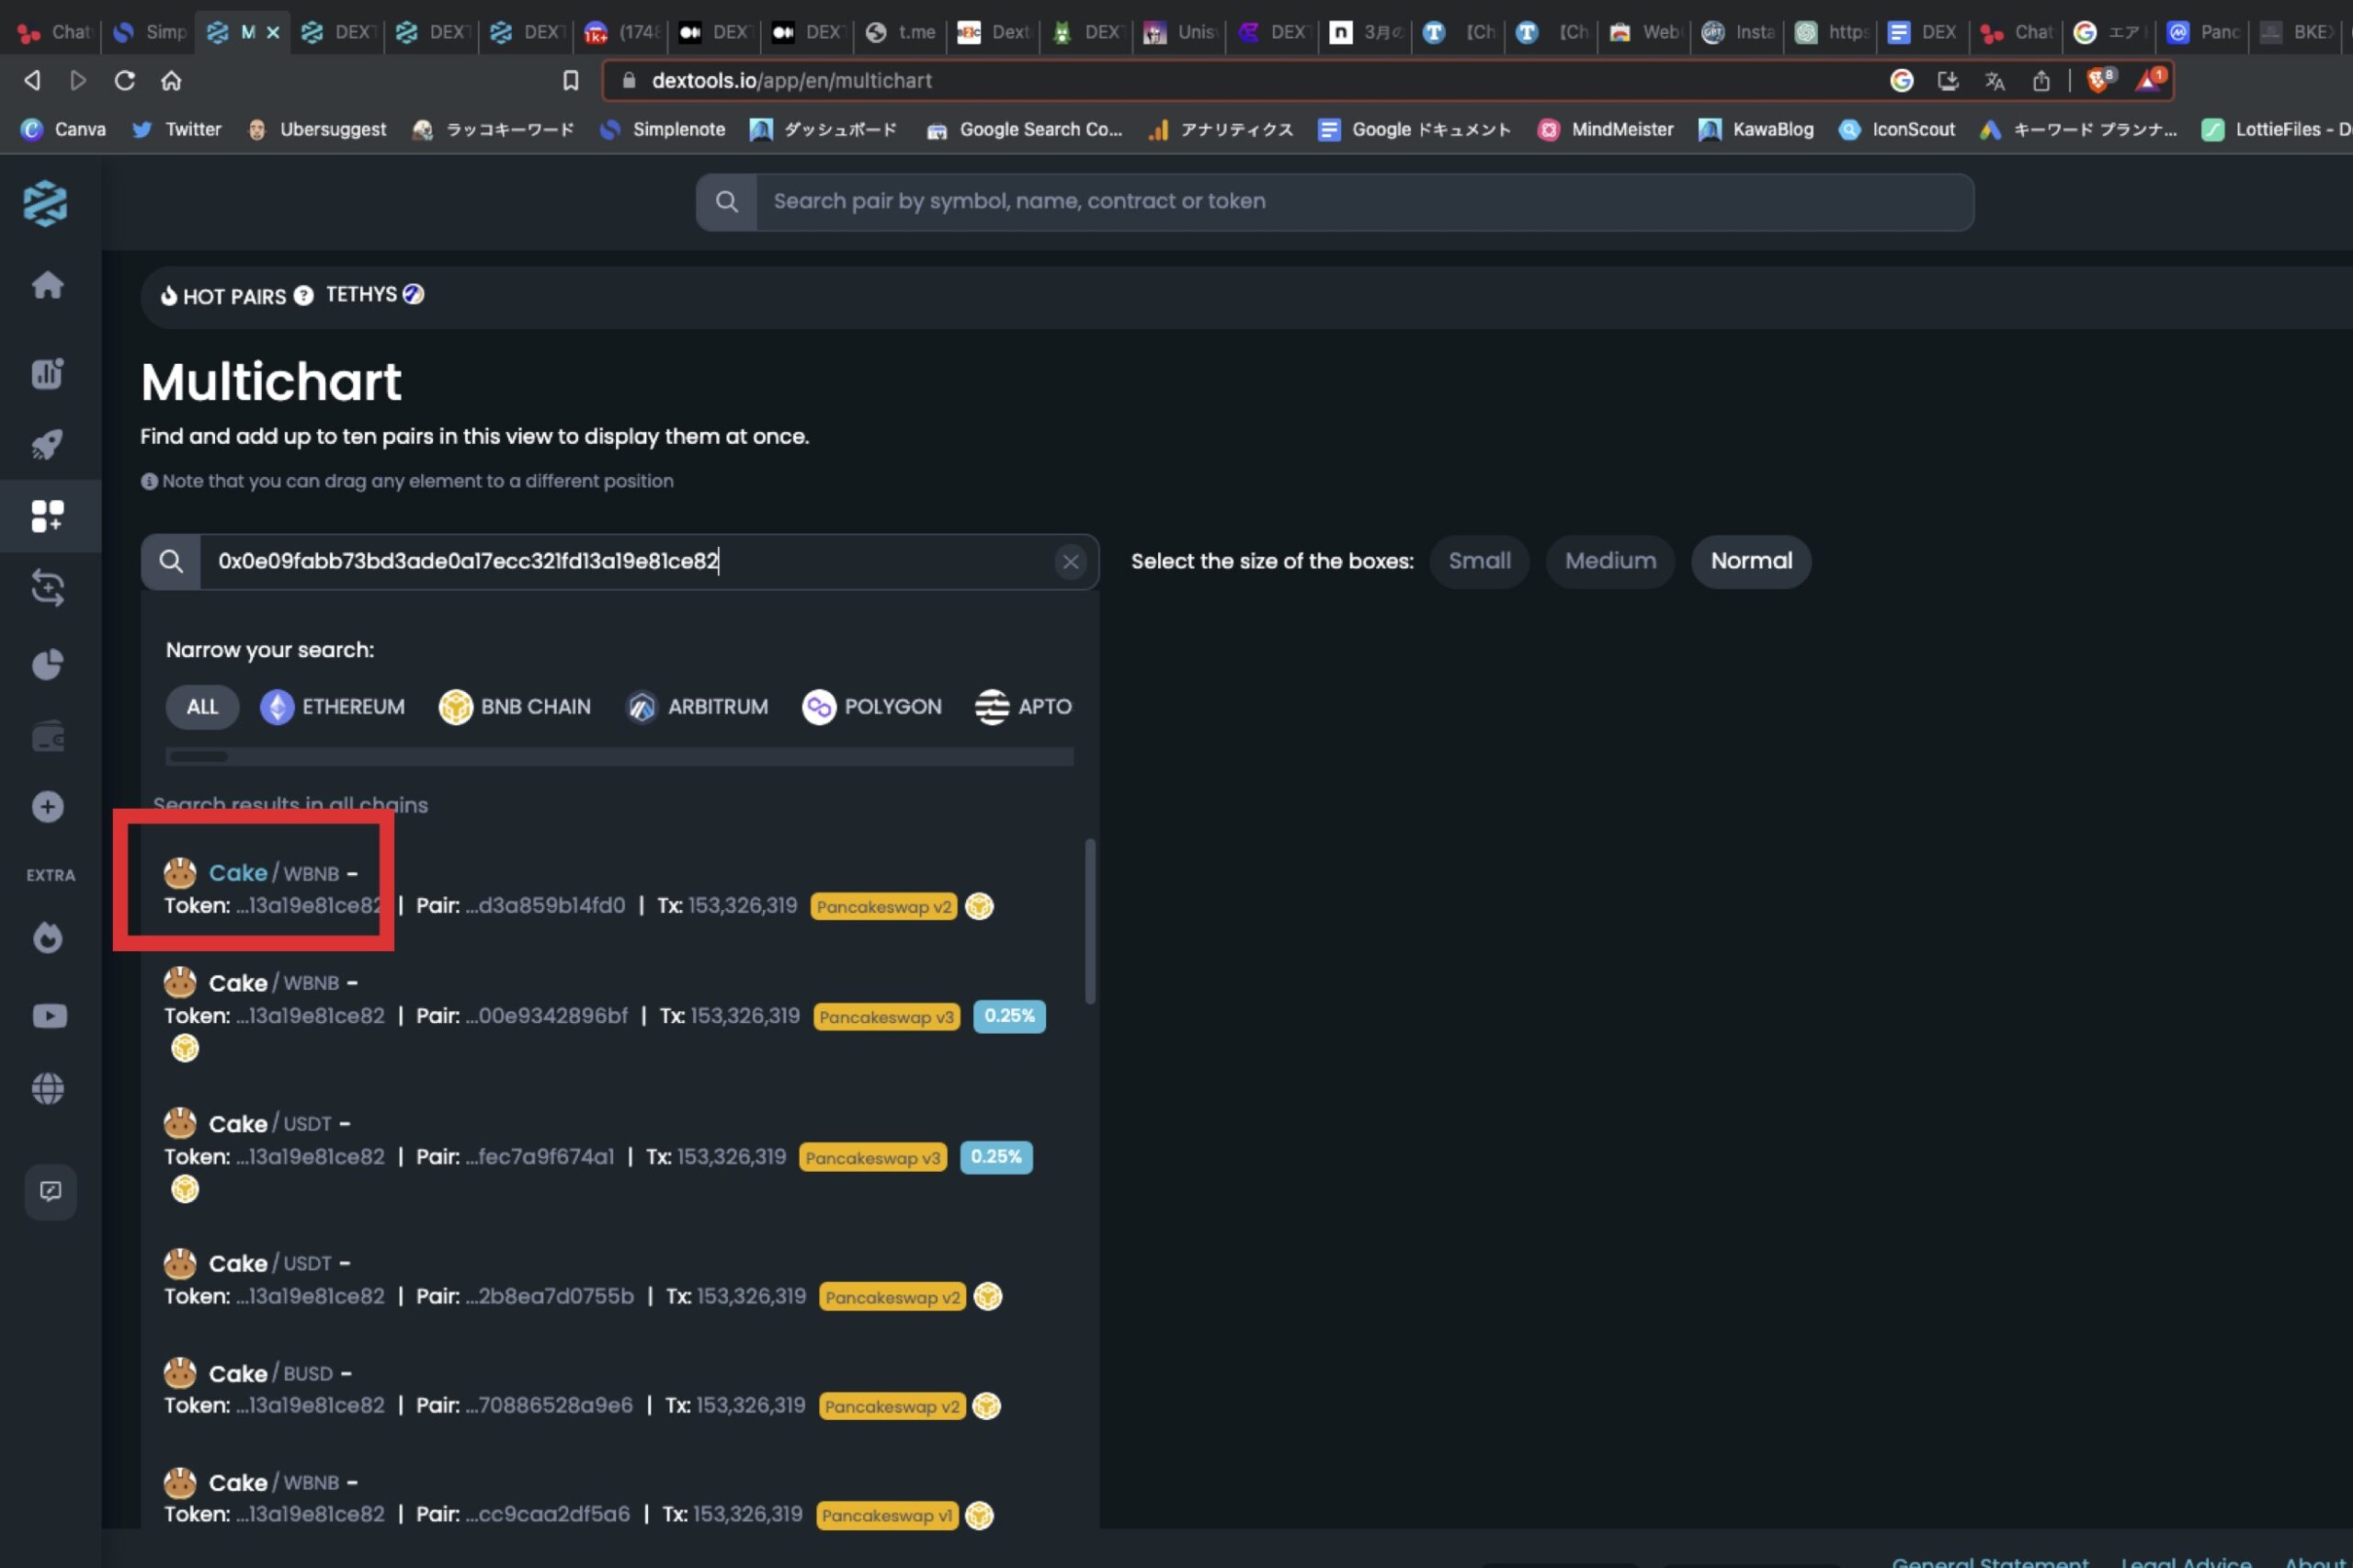Select Normal box size option
The width and height of the screenshot is (2353, 1568).
[x=1750, y=561]
